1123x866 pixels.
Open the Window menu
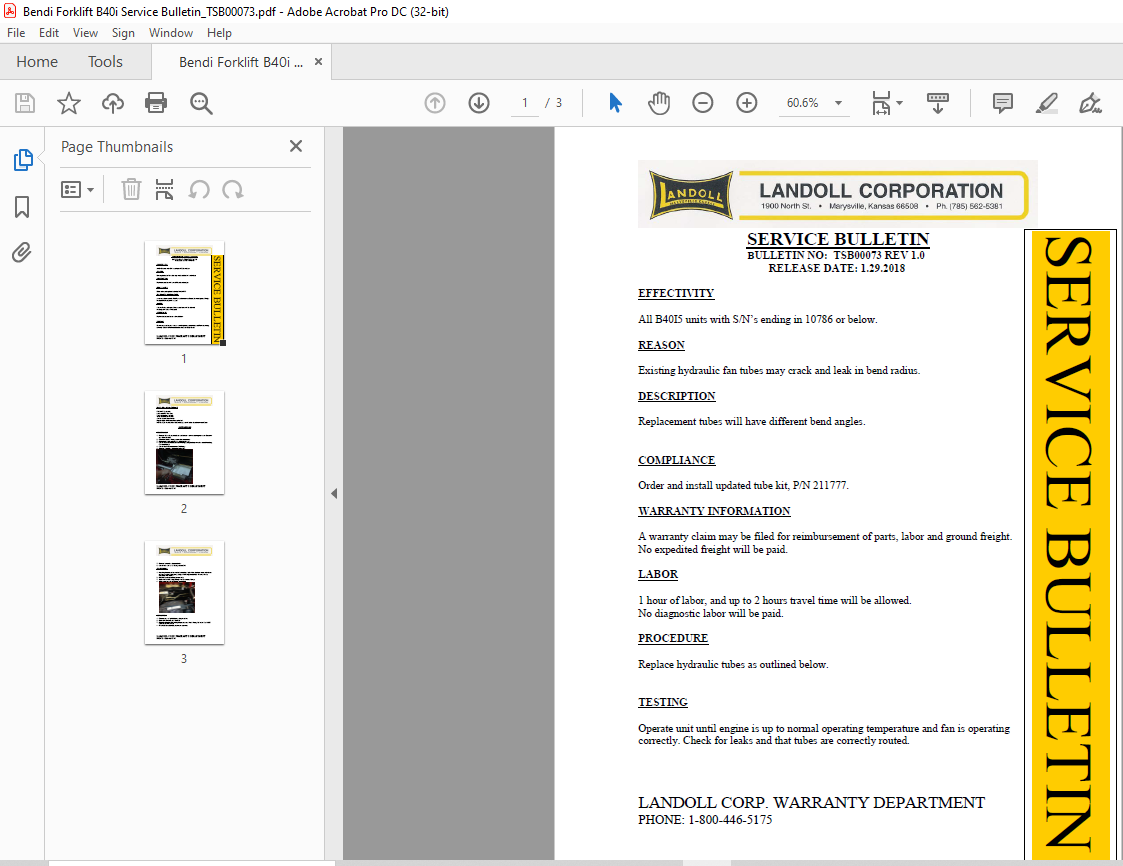170,33
